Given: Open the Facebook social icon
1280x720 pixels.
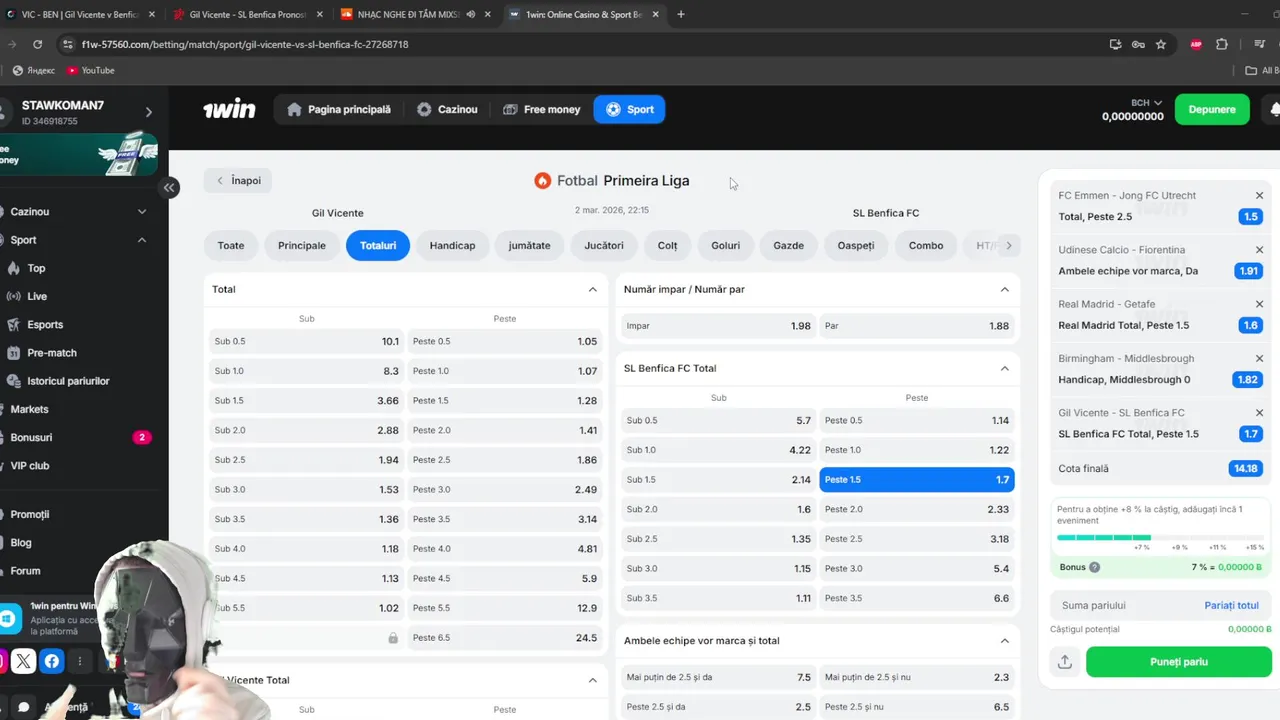Looking at the screenshot, I should (52, 661).
